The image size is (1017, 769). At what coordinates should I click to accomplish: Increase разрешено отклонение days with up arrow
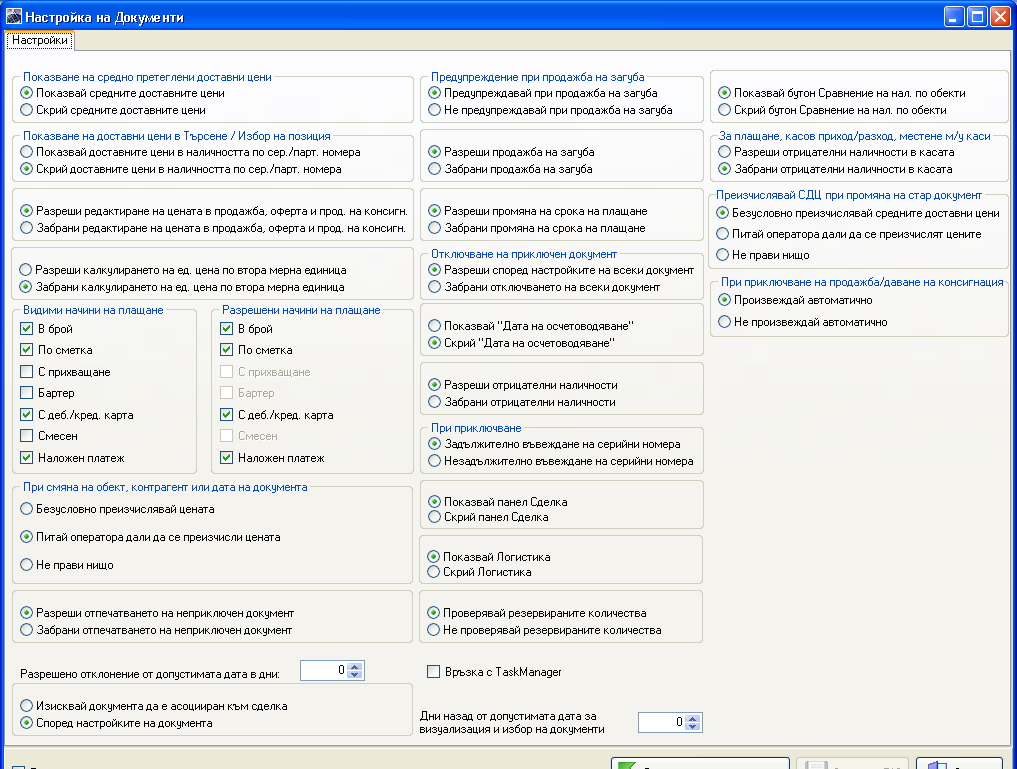coord(355,666)
